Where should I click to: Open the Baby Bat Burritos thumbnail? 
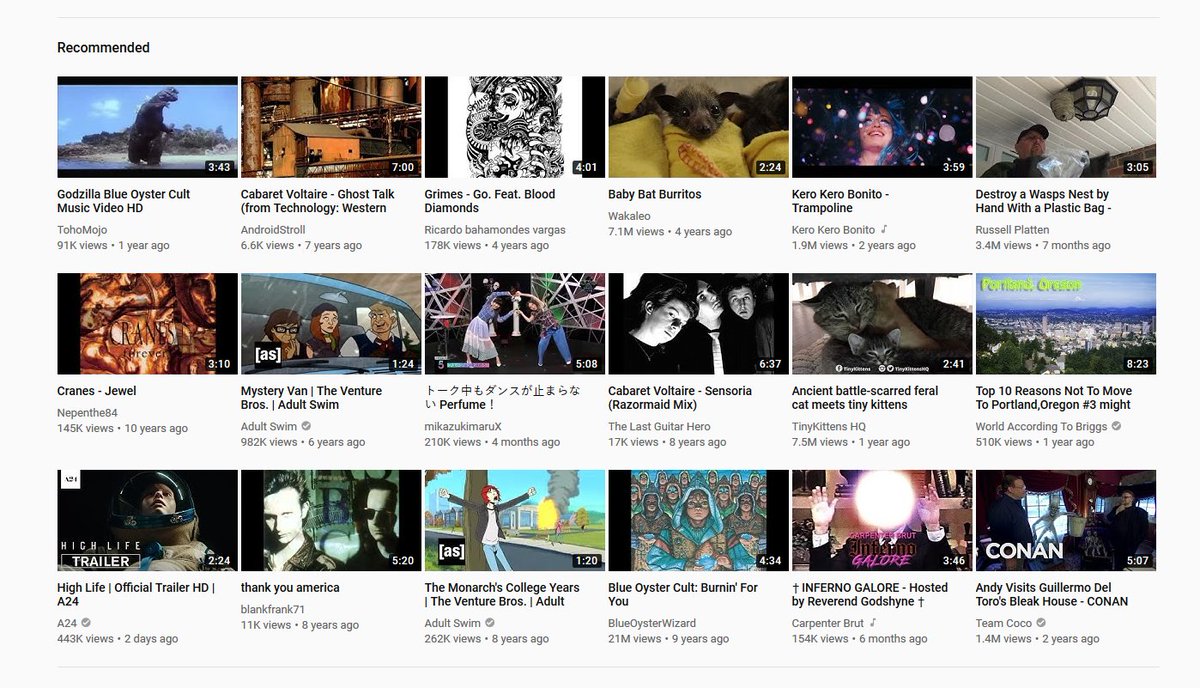[698, 127]
